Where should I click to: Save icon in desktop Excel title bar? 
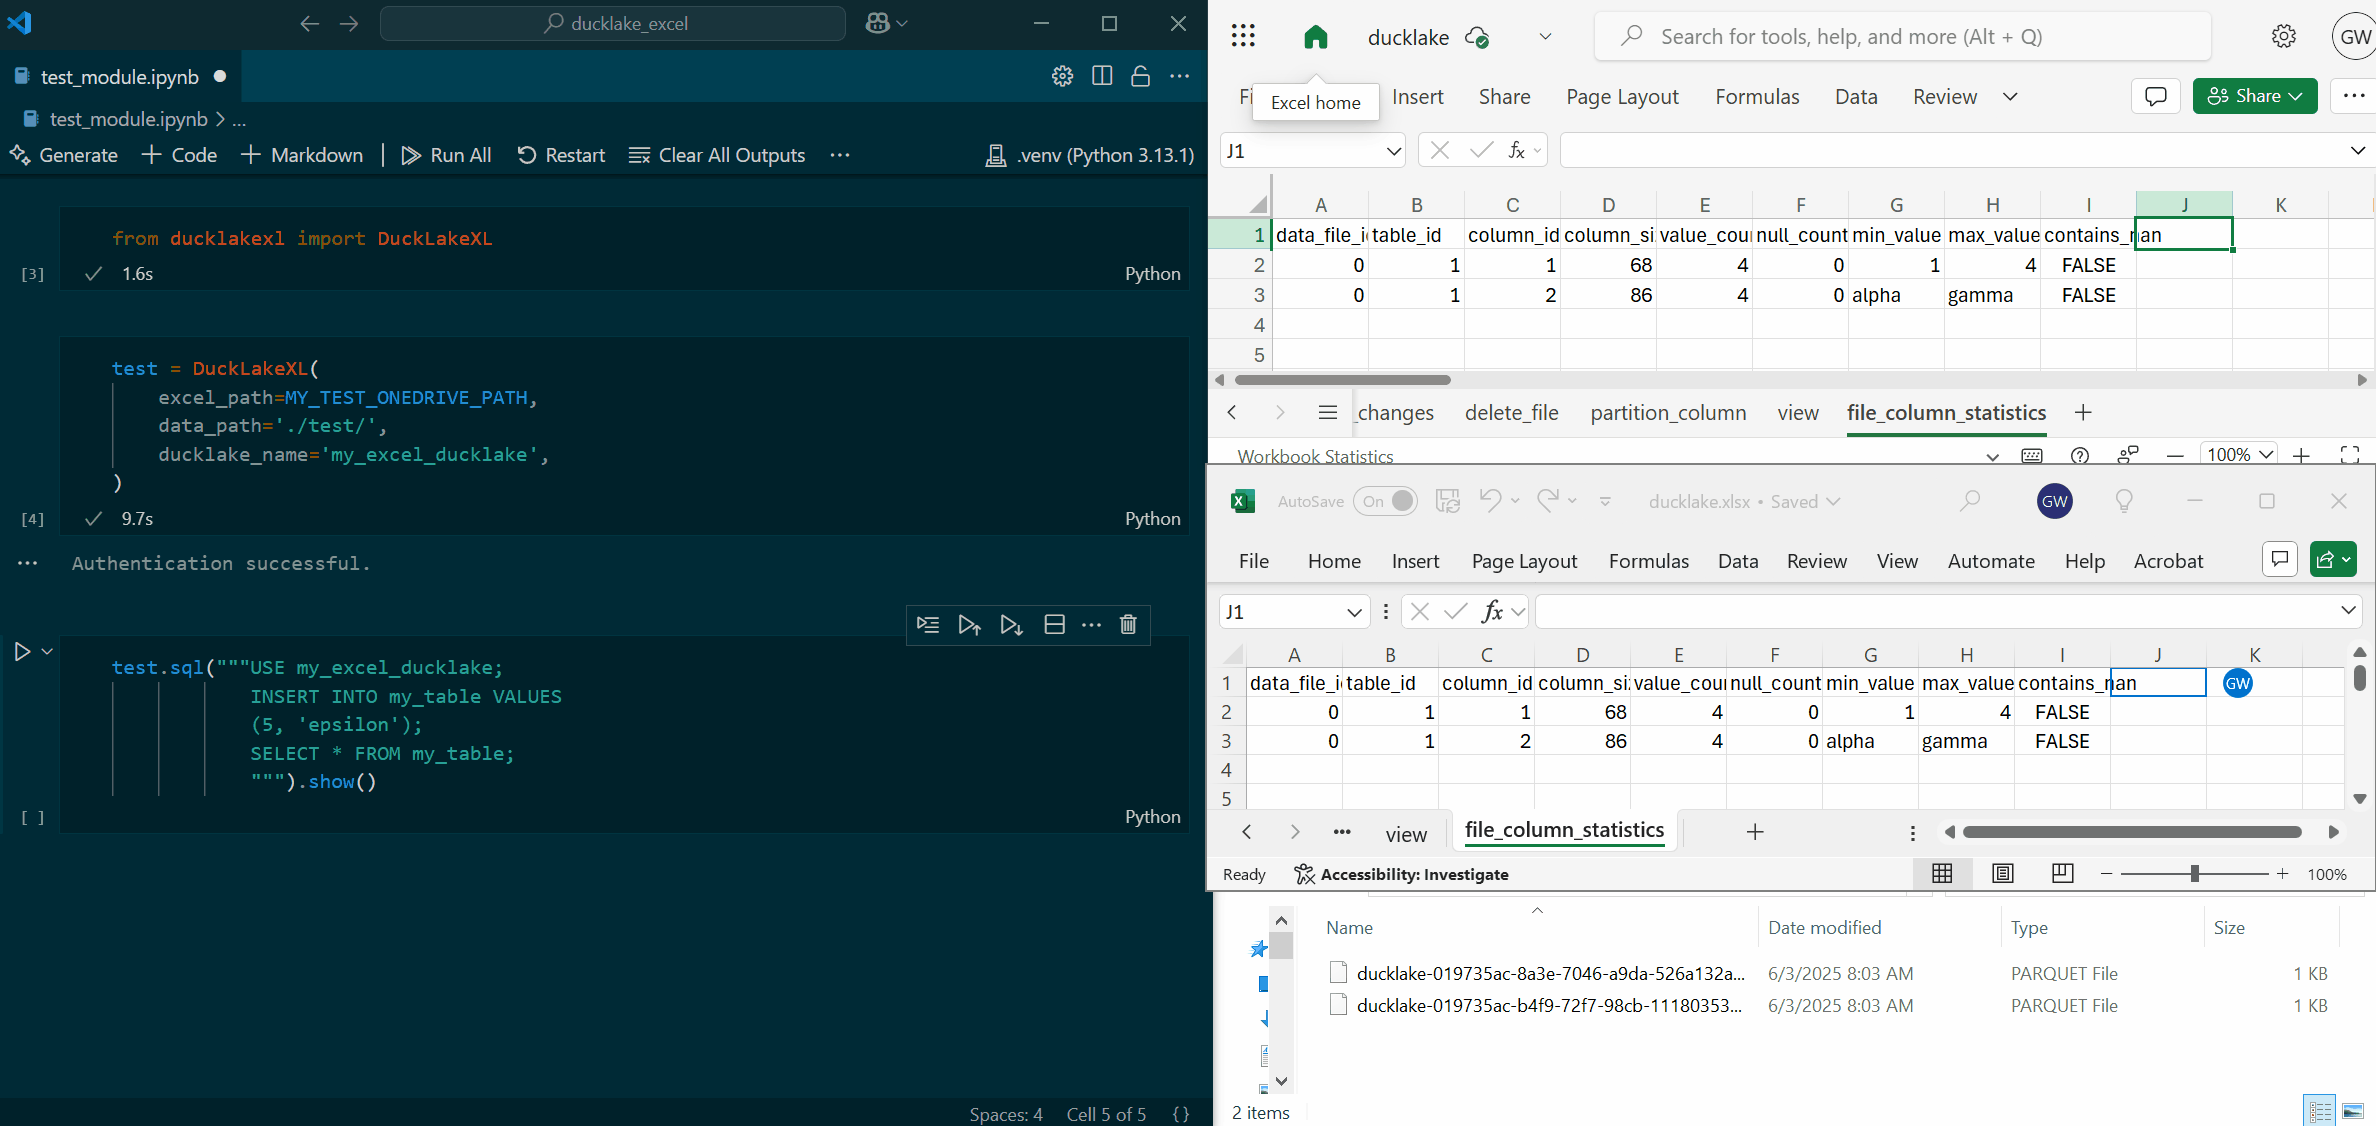[x=1447, y=501]
